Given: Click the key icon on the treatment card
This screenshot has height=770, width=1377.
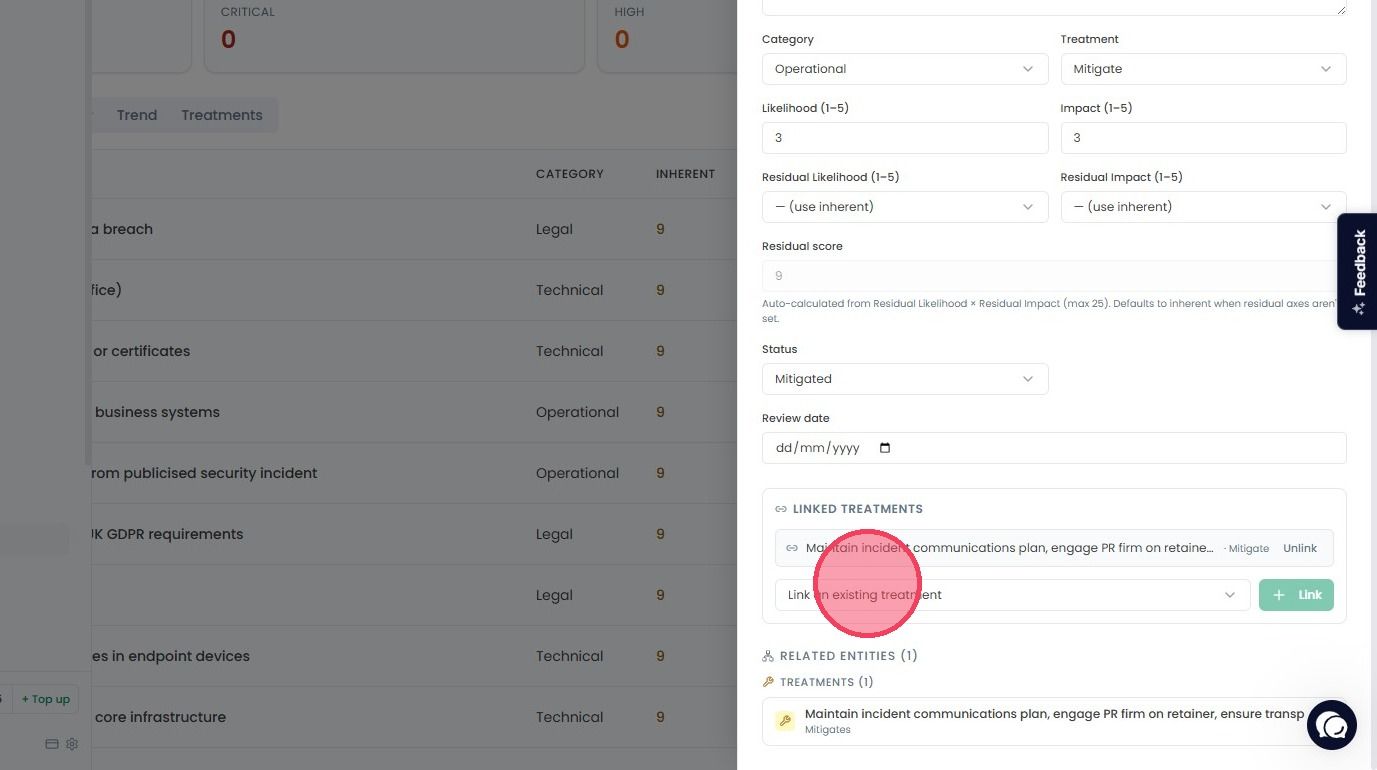Looking at the screenshot, I should click(785, 720).
